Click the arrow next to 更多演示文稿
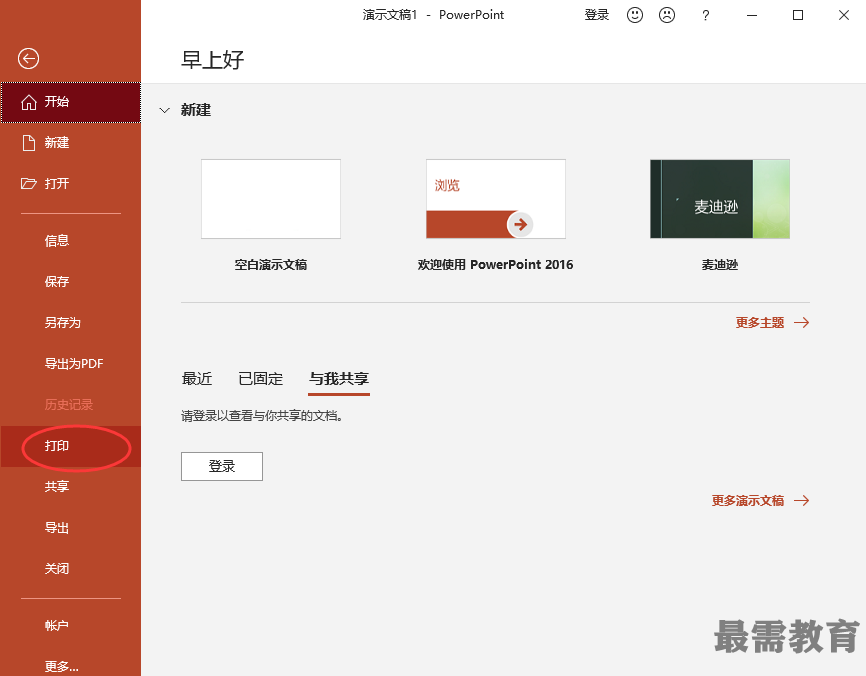 [x=801, y=500]
